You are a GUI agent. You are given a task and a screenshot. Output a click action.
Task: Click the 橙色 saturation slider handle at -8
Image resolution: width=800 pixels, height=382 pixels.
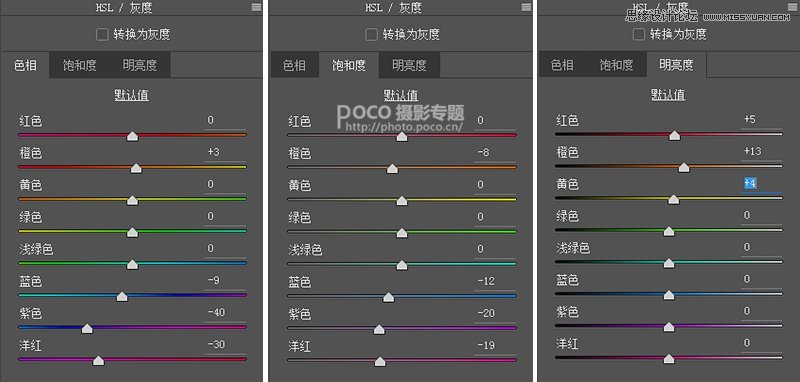392,169
